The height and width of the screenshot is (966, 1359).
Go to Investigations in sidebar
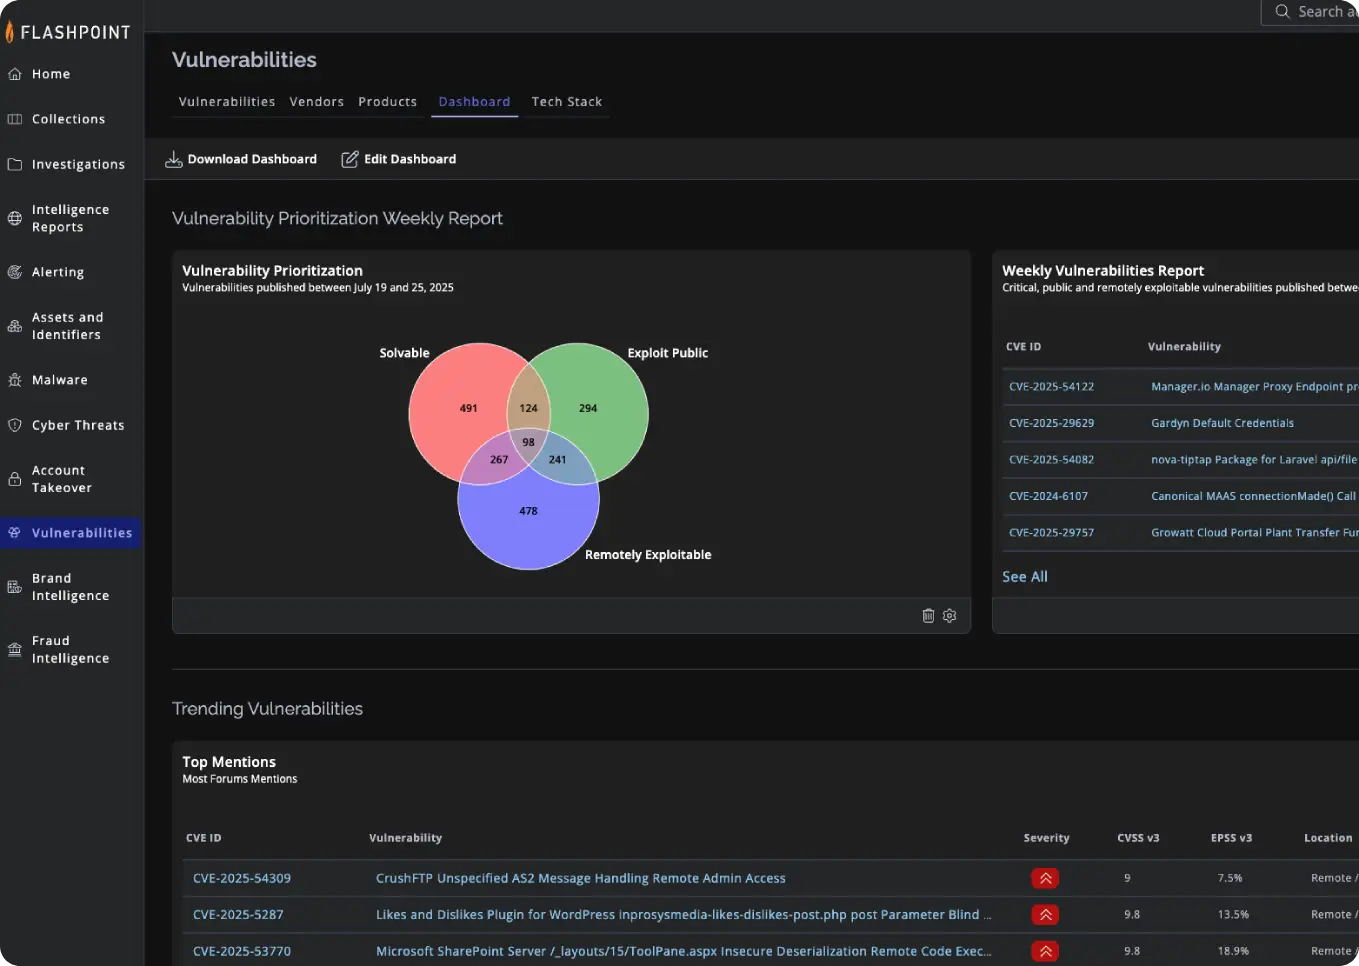[x=78, y=164]
